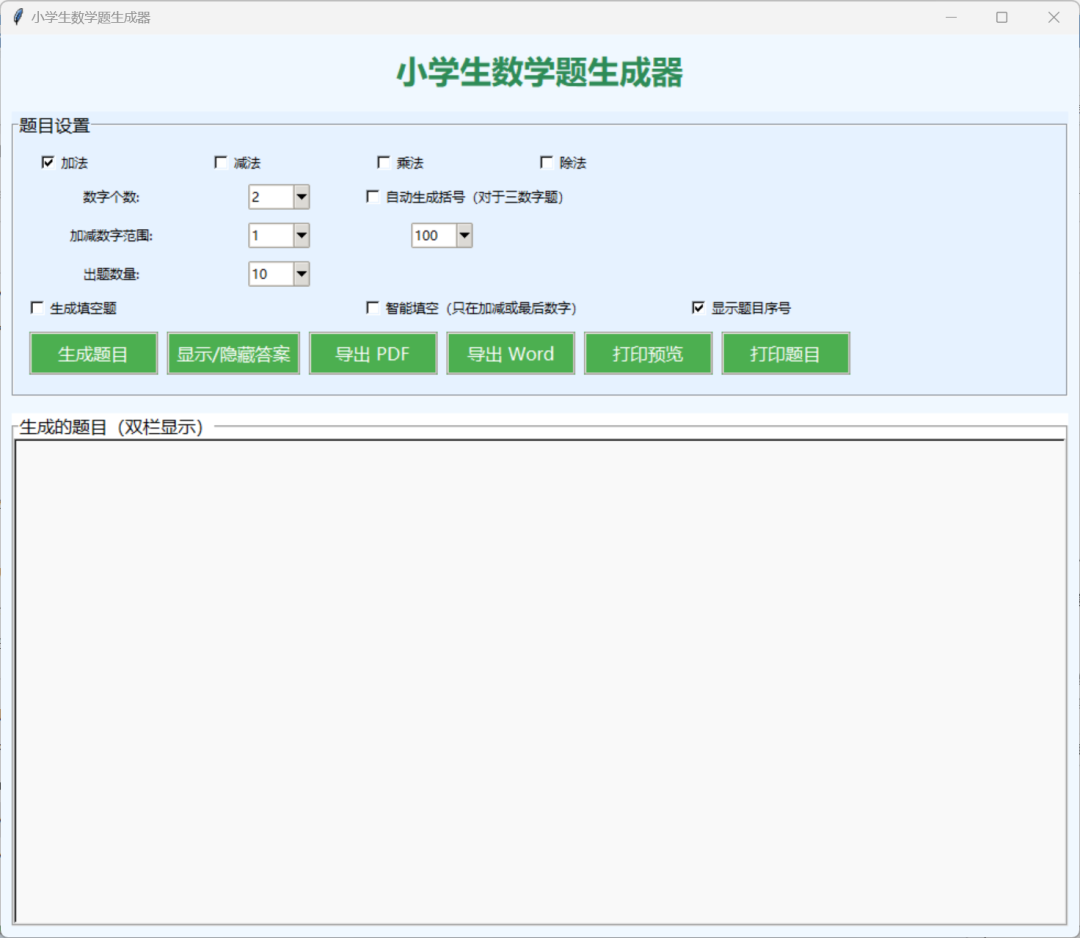Enable 自动生成括号 for three-number problems
Viewport: 1080px width, 938px height.
pos(371,196)
